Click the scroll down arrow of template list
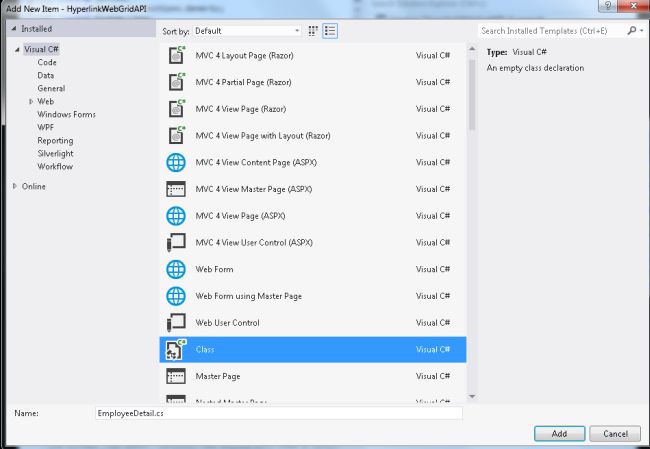The height and width of the screenshot is (449, 650). [472, 397]
